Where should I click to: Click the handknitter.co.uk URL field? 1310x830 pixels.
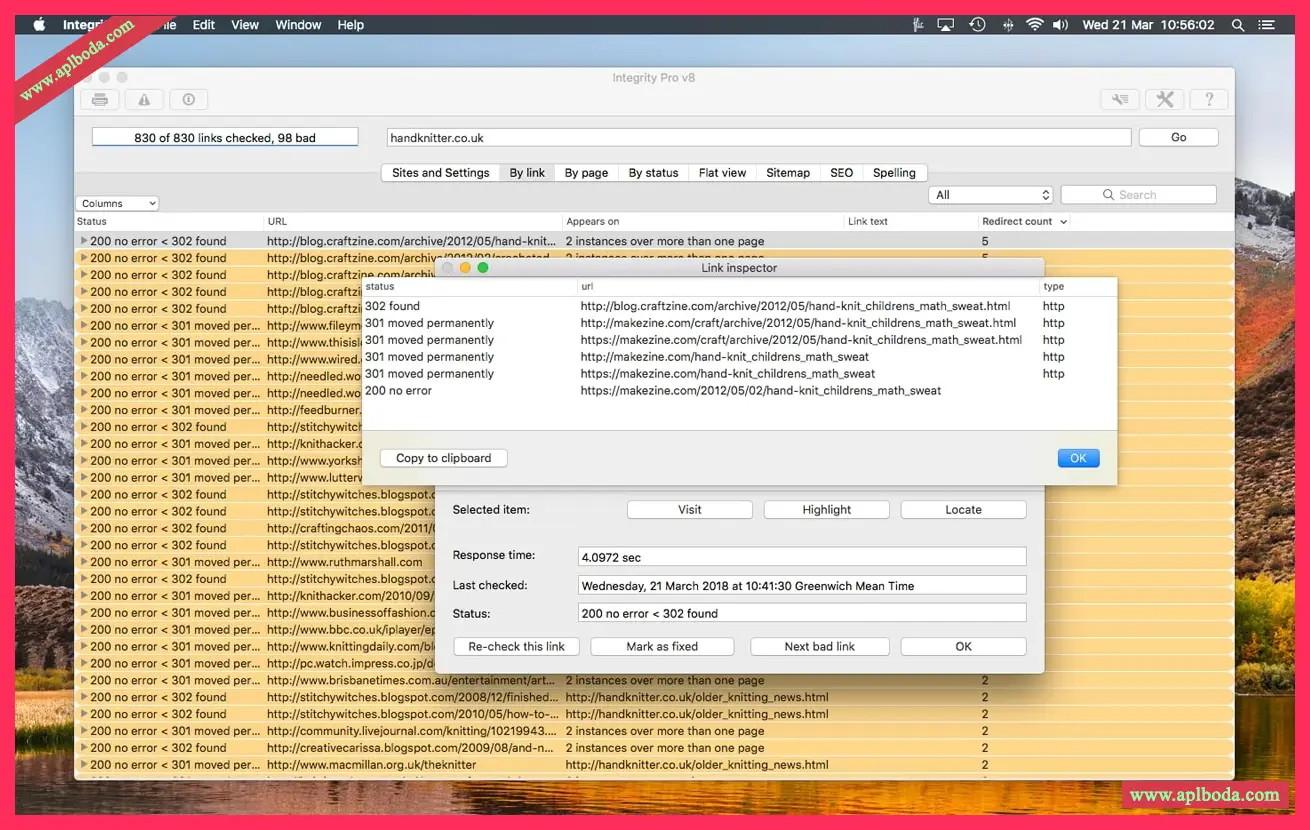758,138
